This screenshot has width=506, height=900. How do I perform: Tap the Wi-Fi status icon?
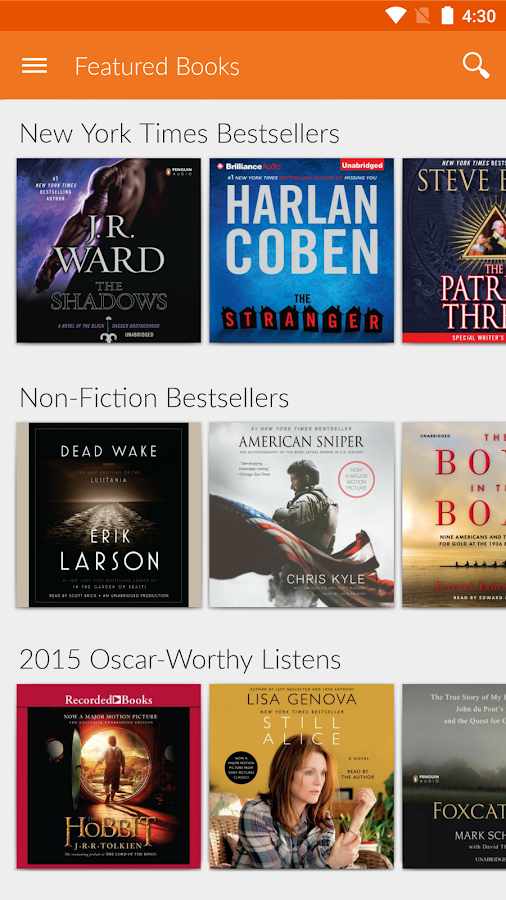[x=395, y=15]
